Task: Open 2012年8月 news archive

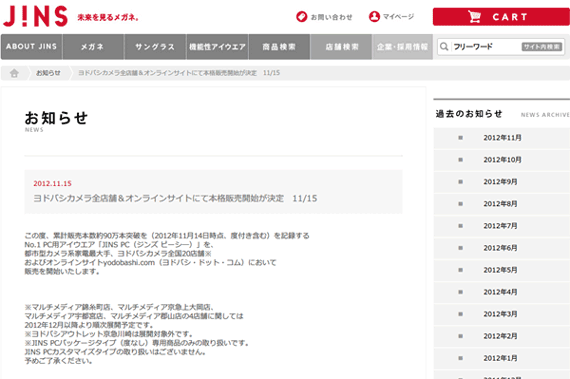Action: 502,204
